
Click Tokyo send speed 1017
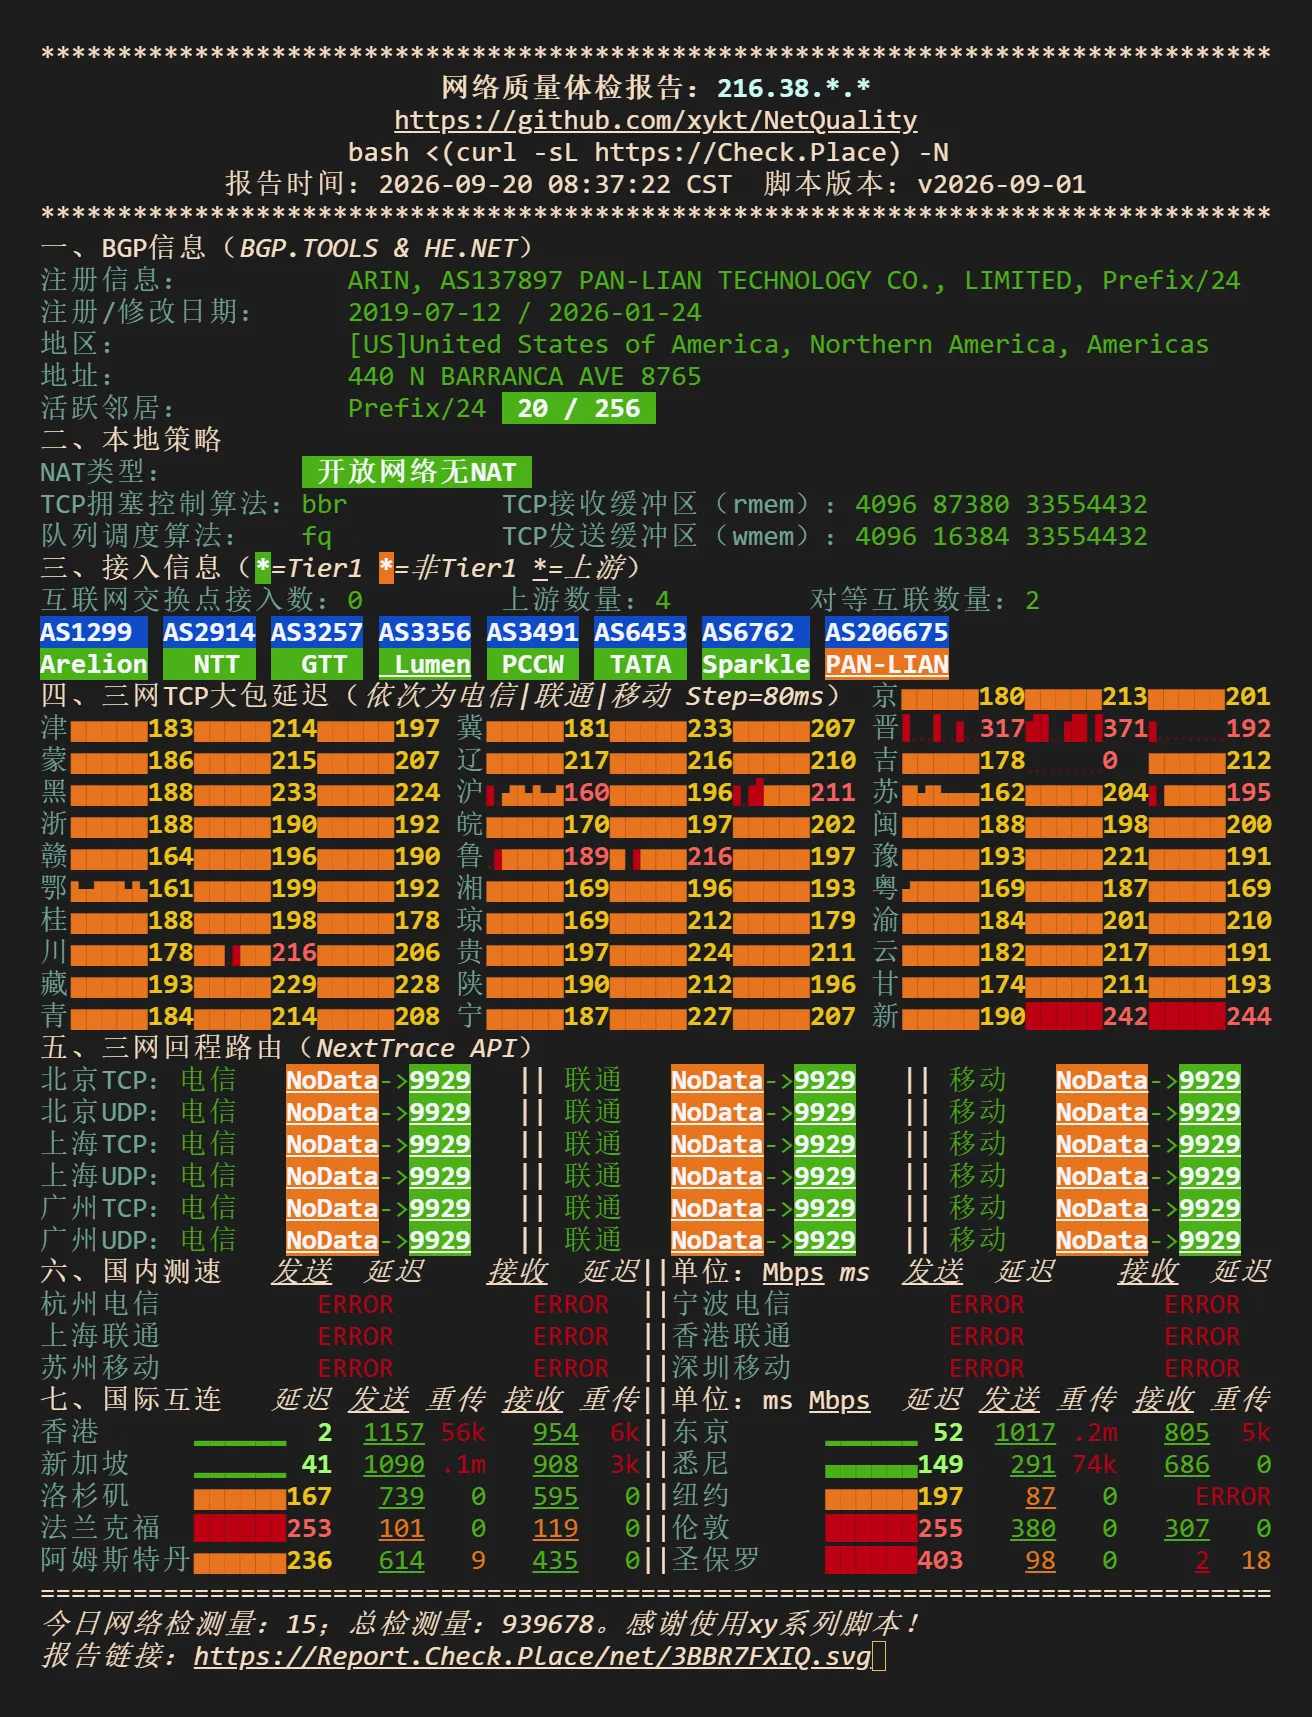pos(1025,1432)
